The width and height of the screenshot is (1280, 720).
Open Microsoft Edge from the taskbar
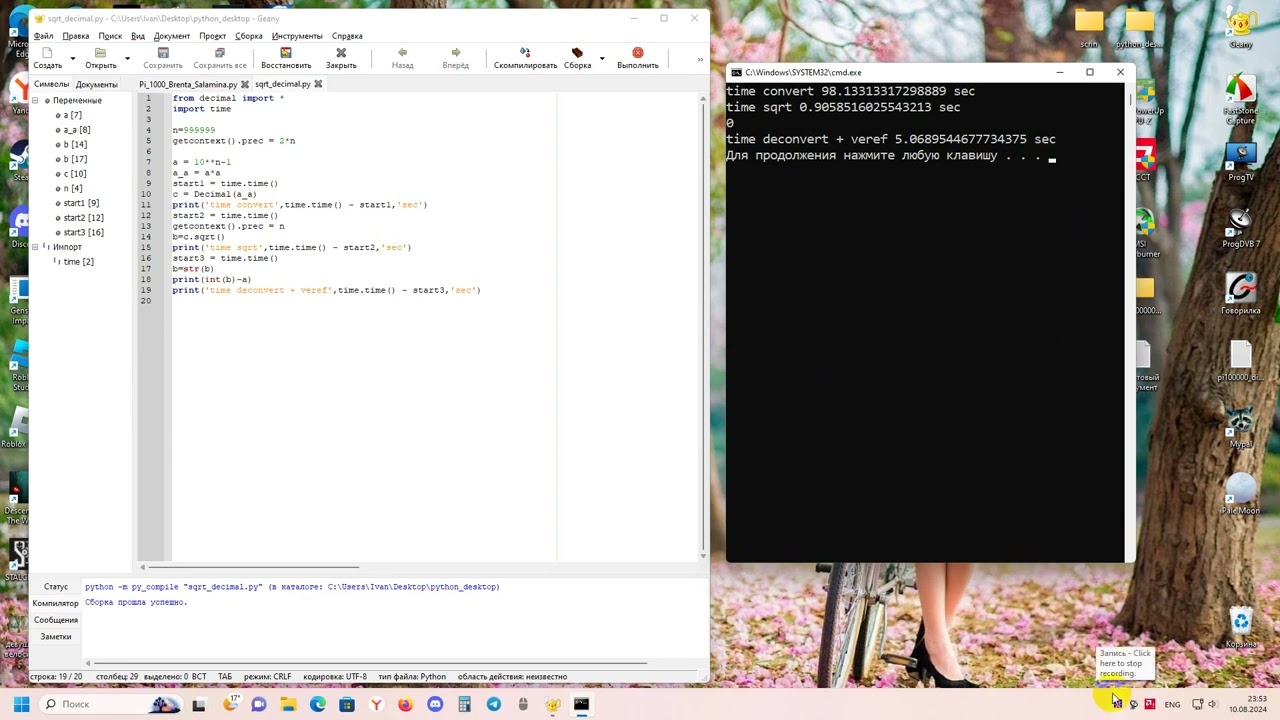(318, 704)
